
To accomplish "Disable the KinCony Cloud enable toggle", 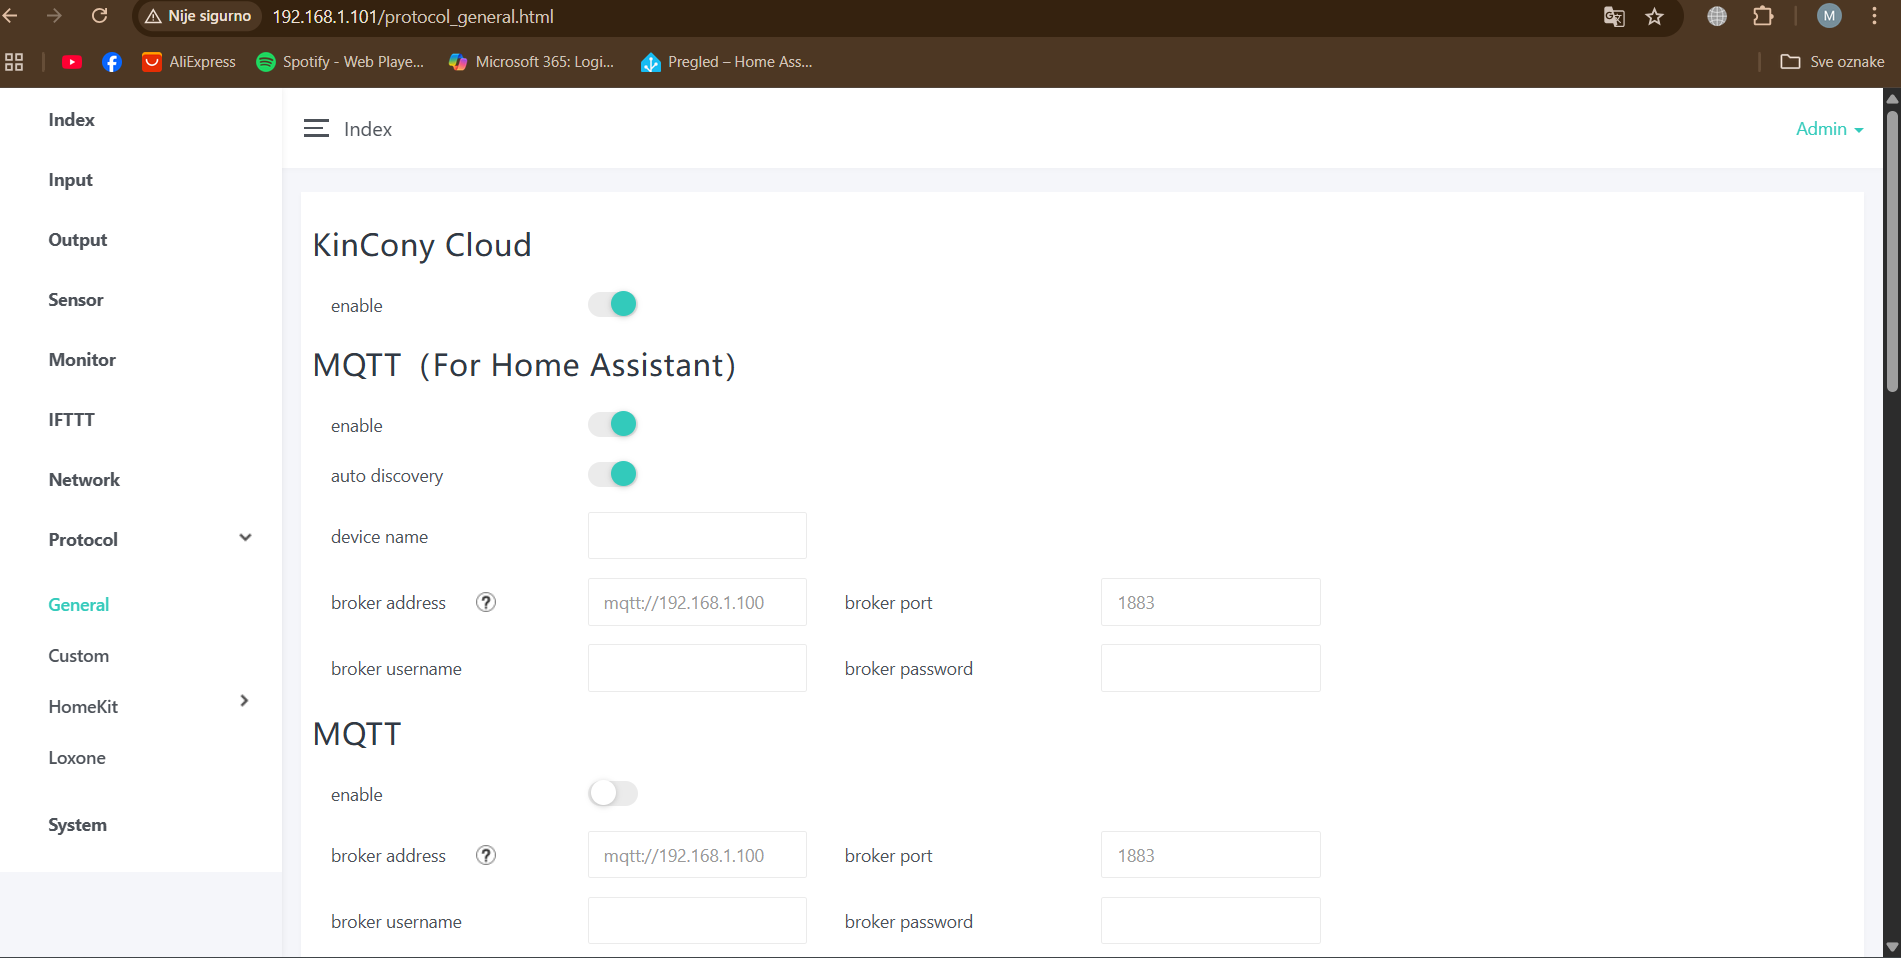I will [x=613, y=304].
